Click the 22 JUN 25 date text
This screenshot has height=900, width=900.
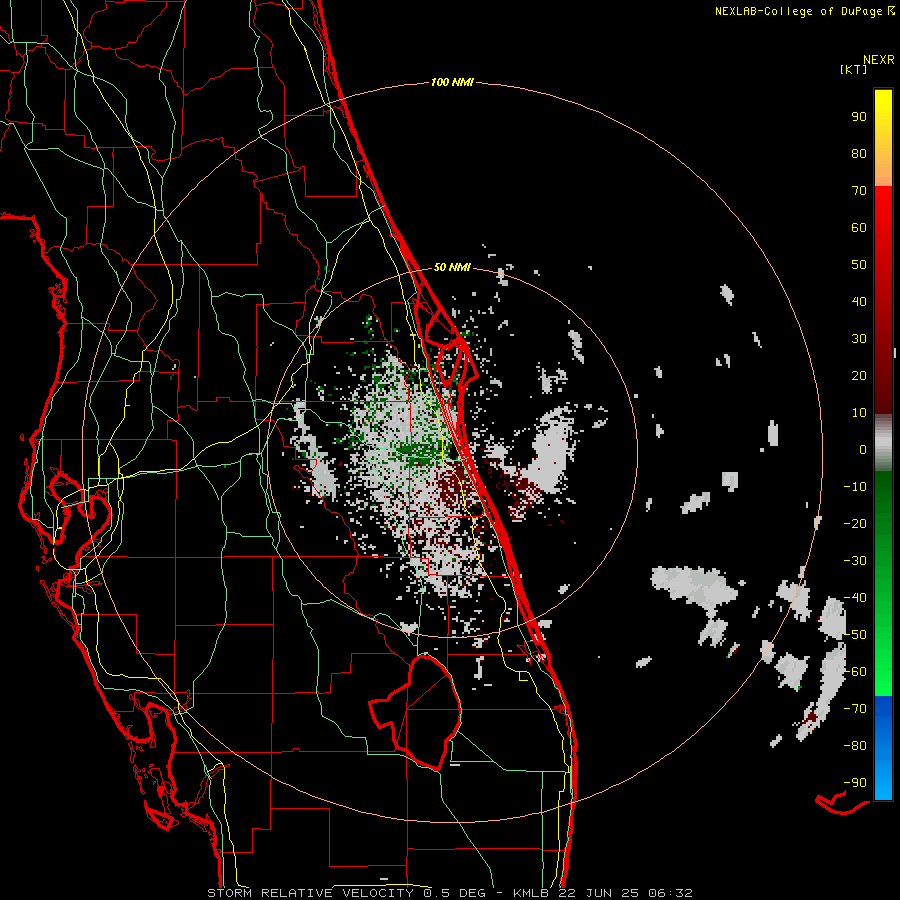pyautogui.click(x=600, y=893)
